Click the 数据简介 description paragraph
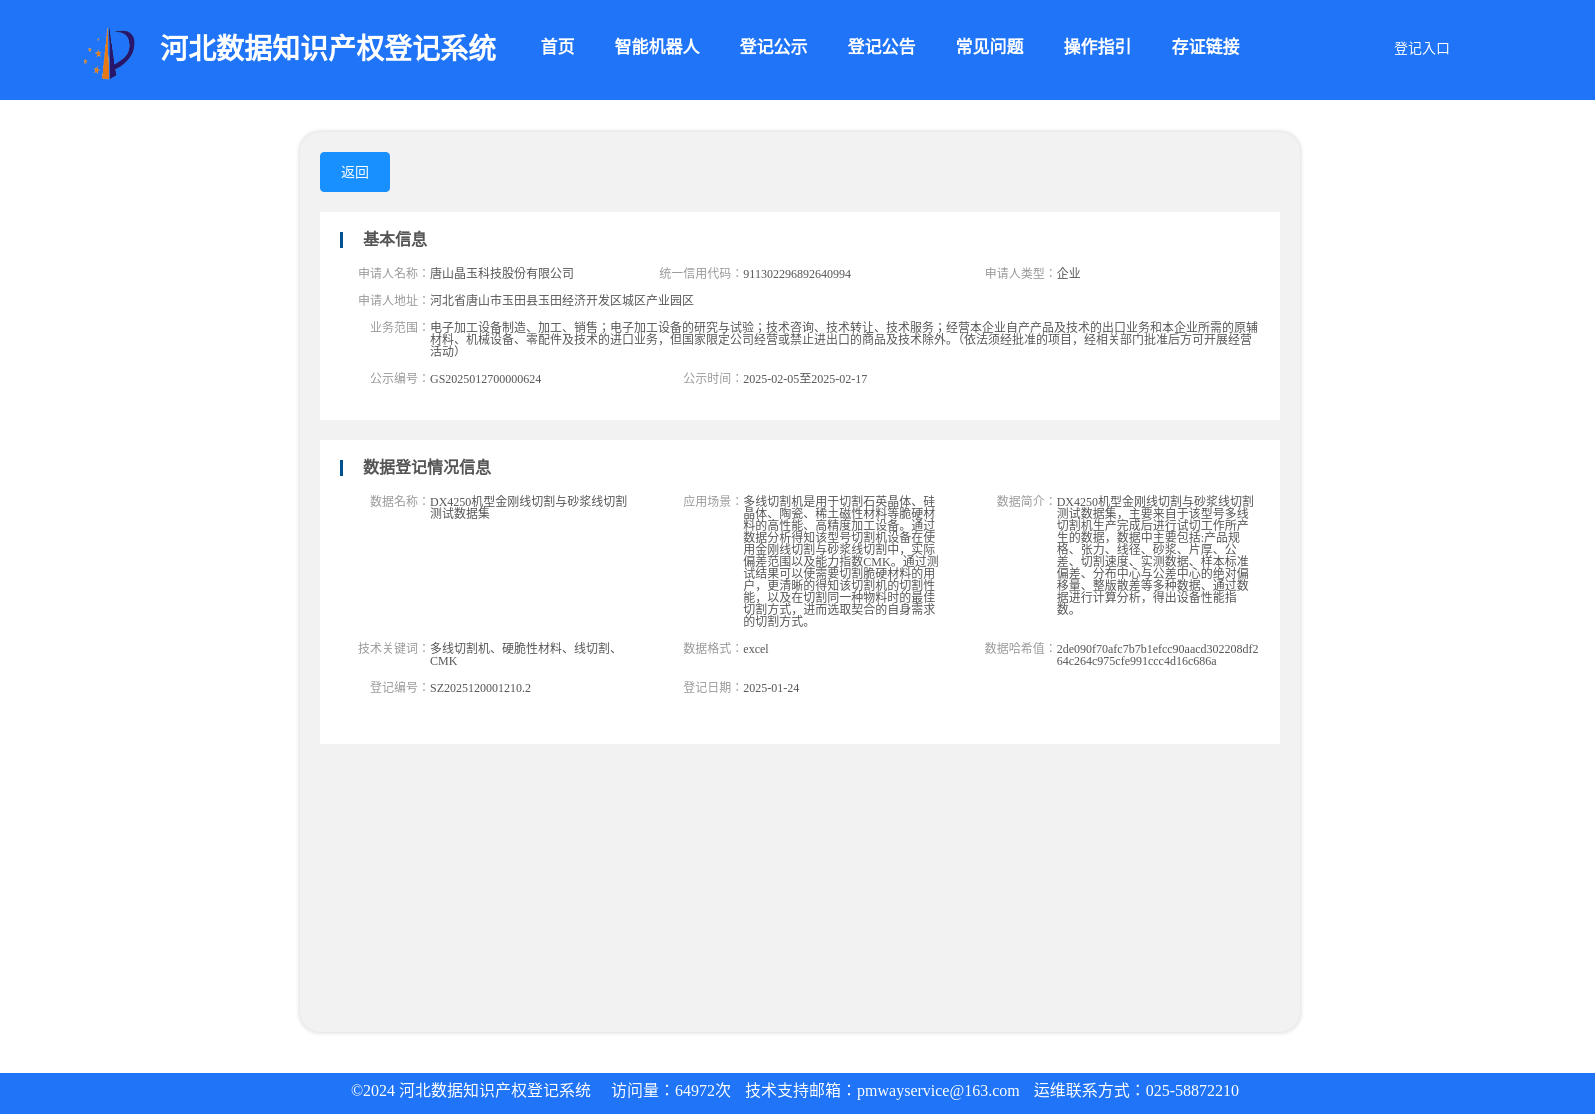This screenshot has width=1595, height=1114. (x=1155, y=555)
